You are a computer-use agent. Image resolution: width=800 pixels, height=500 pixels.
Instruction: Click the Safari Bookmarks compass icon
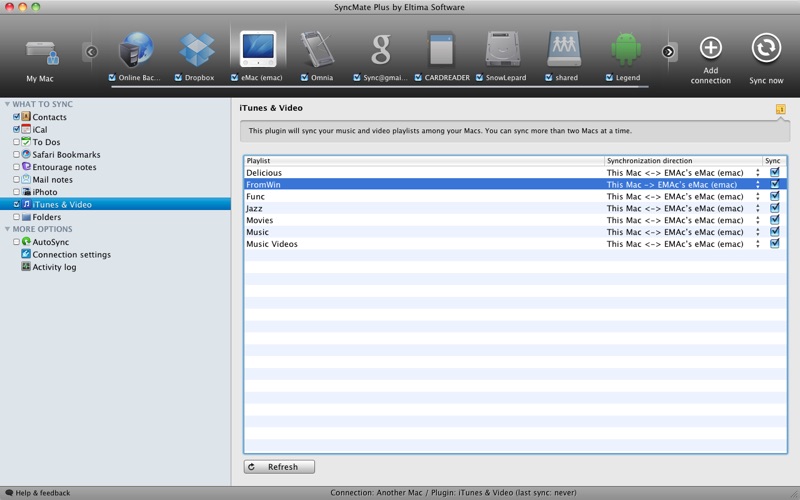pyautogui.click(x=26, y=154)
